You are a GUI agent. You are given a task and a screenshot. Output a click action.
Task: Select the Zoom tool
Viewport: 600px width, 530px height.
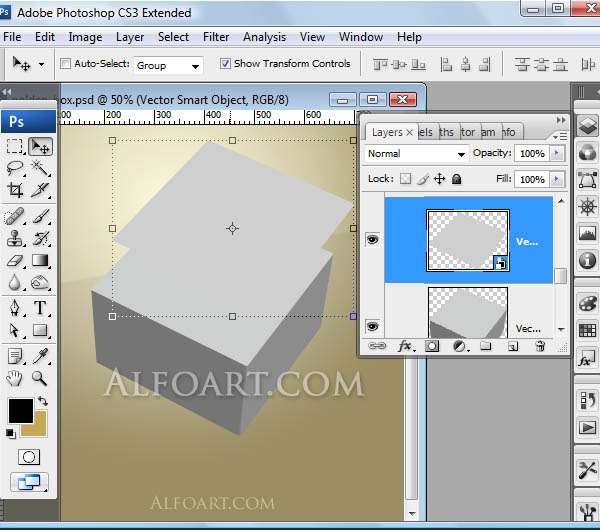click(x=40, y=378)
